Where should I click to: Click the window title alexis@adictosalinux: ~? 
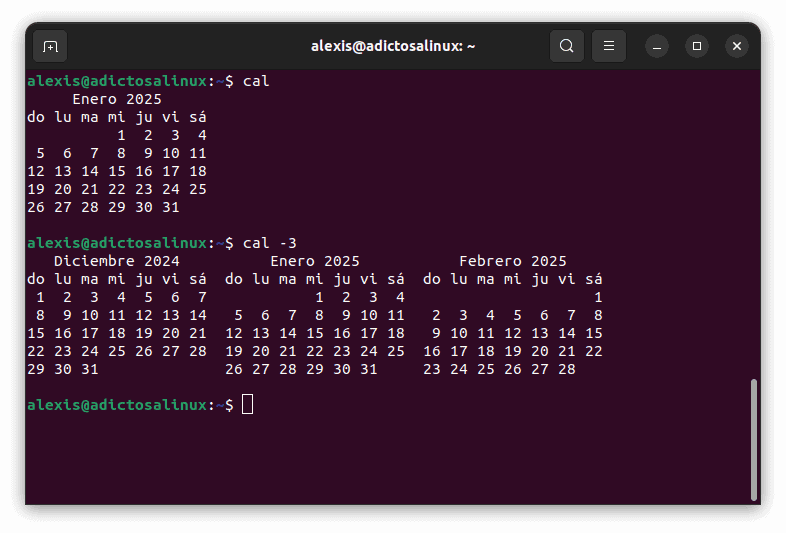[x=392, y=46]
